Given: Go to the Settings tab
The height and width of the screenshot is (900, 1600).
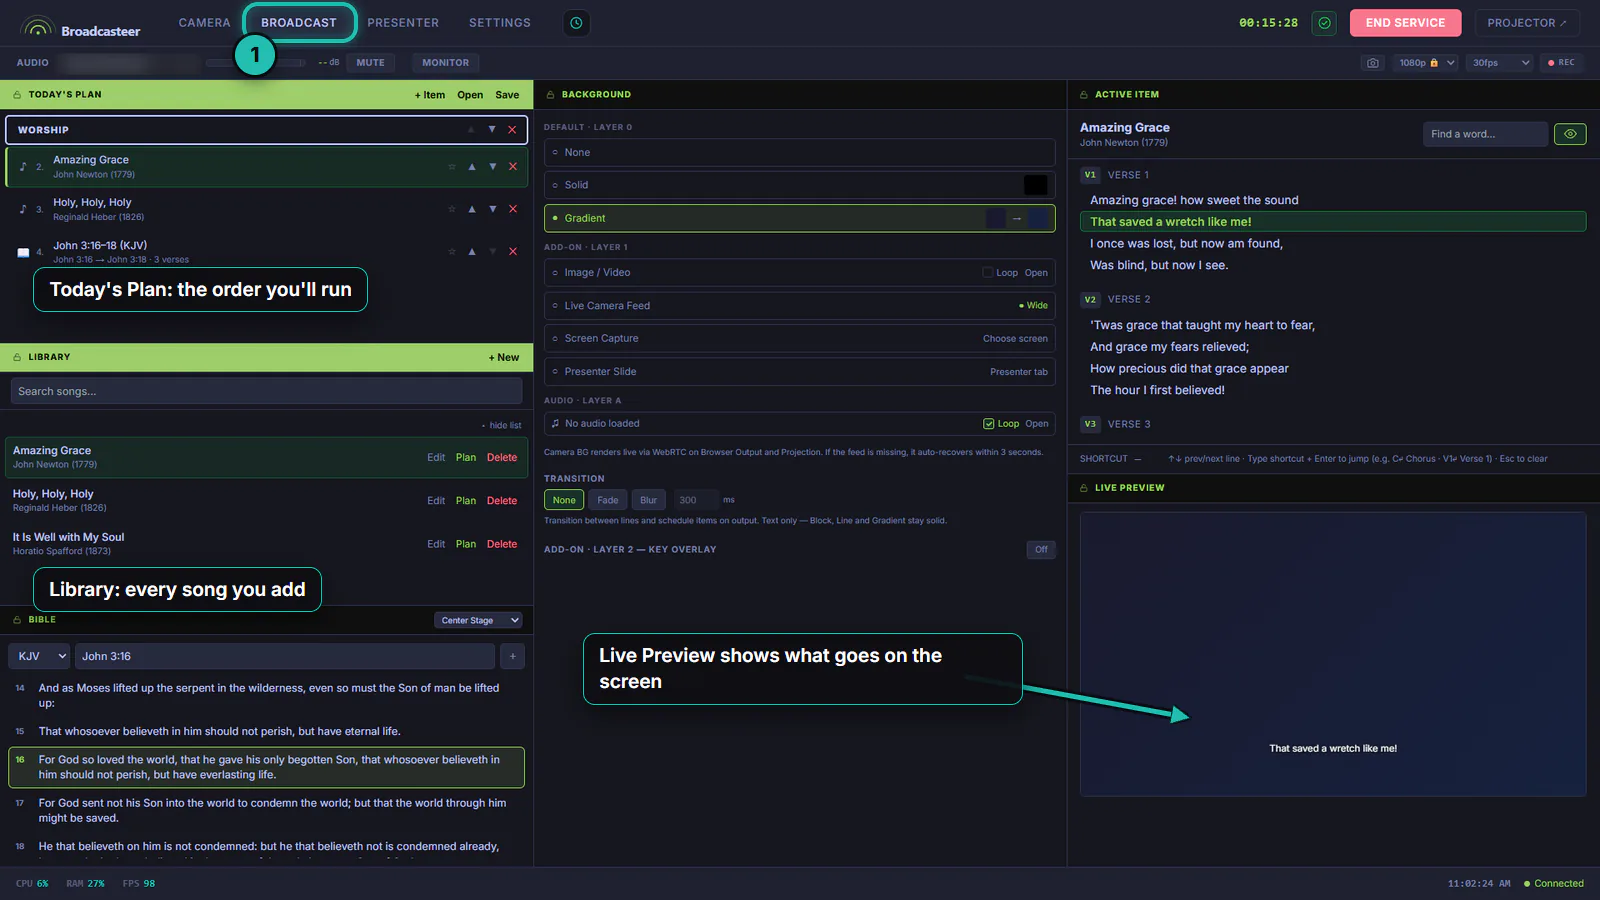Looking at the screenshot, I should coord(500,23).
